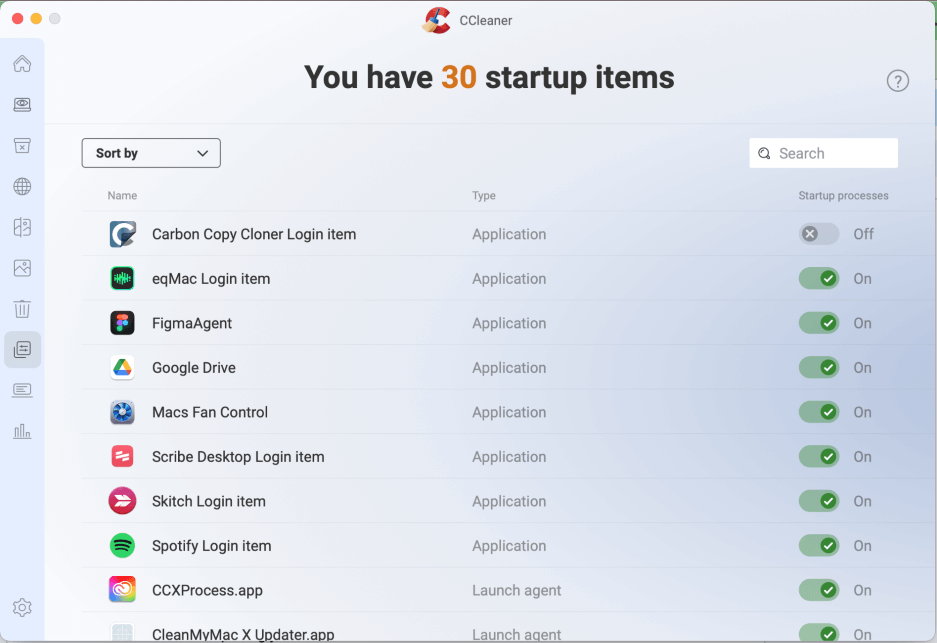Open the monitor-with-eye sidebar section
This screenshot has height=643, width=937.
click(22, 105)
